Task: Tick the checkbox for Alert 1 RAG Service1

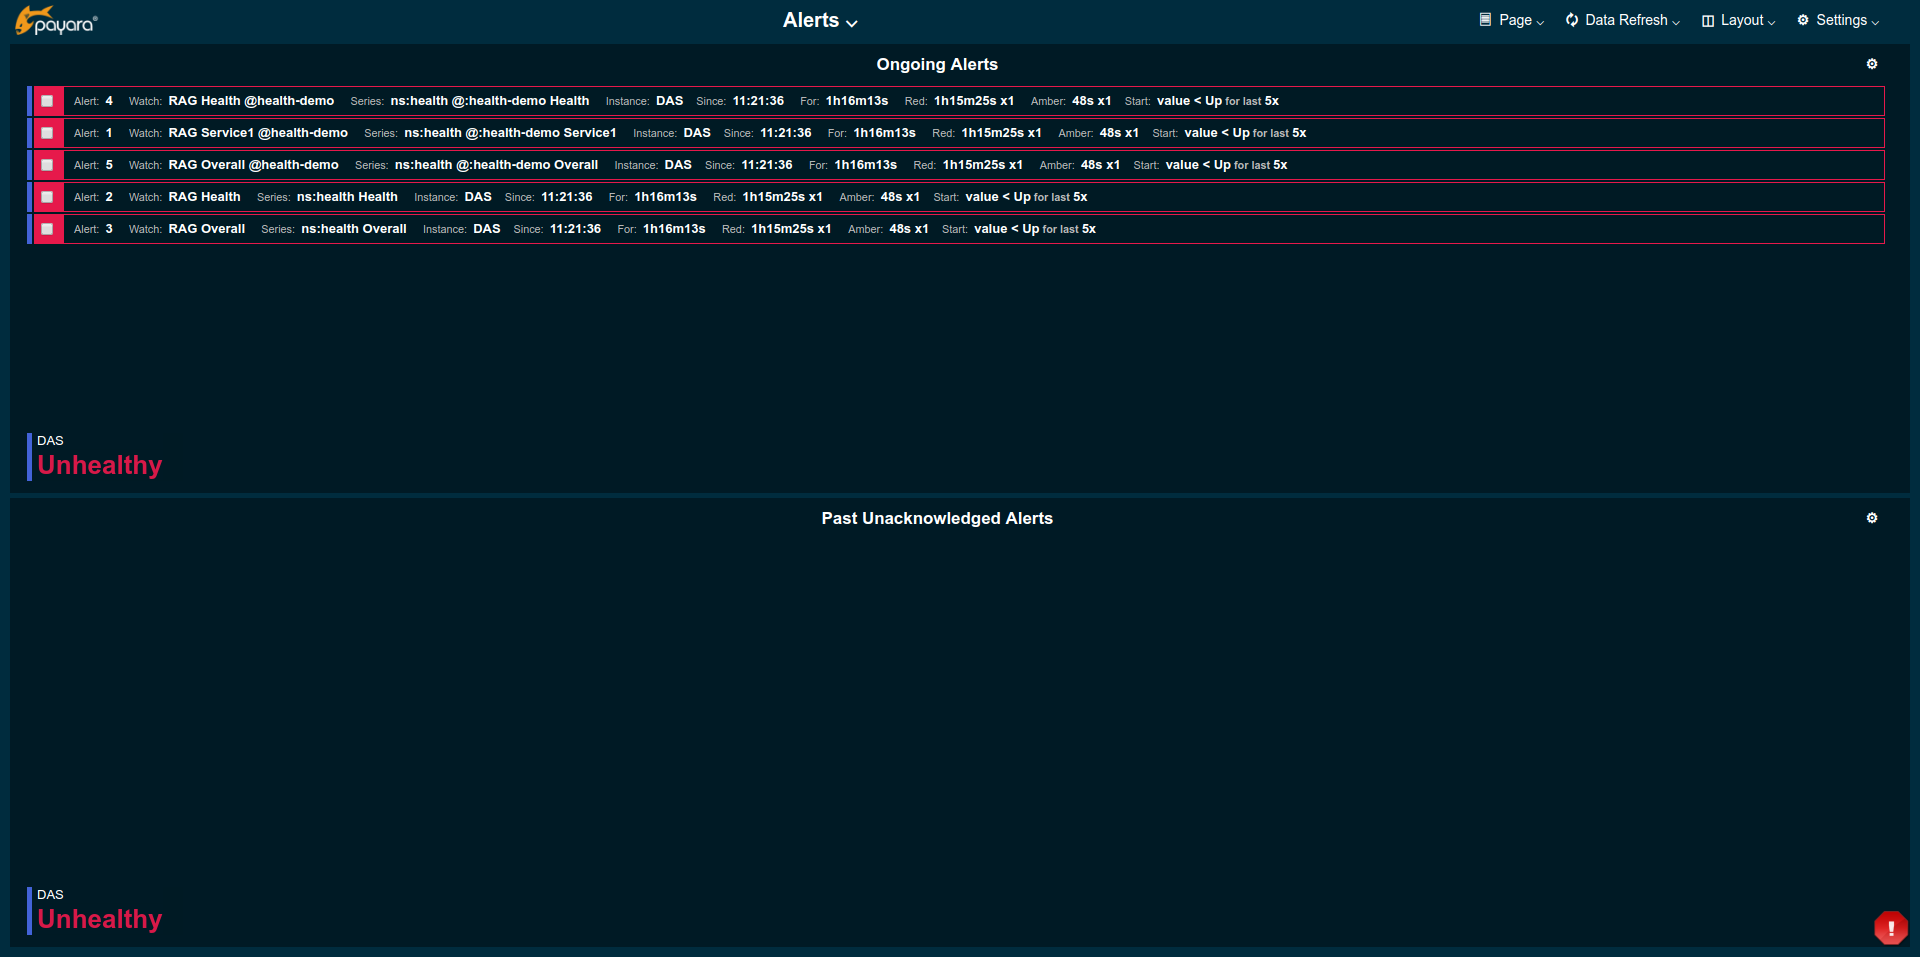Action: click(x=47, y=133)
